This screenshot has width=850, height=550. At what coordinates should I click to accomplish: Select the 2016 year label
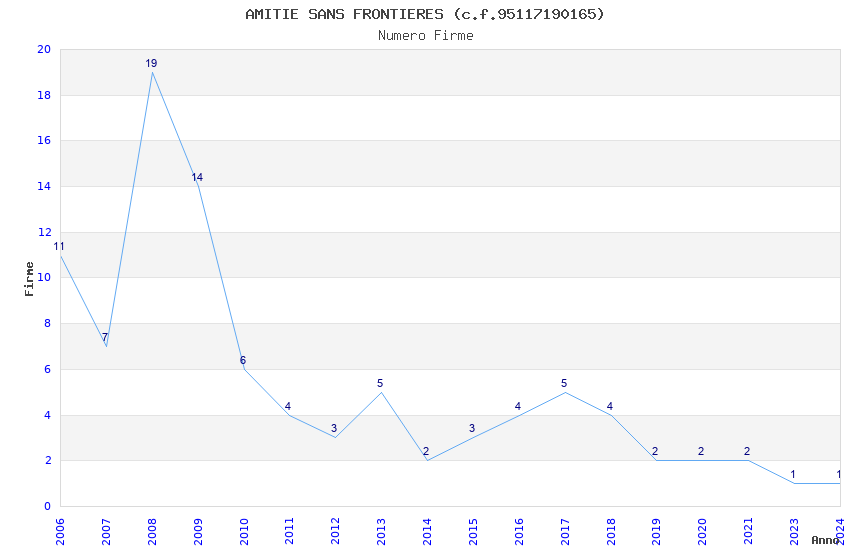click(519, 532)
